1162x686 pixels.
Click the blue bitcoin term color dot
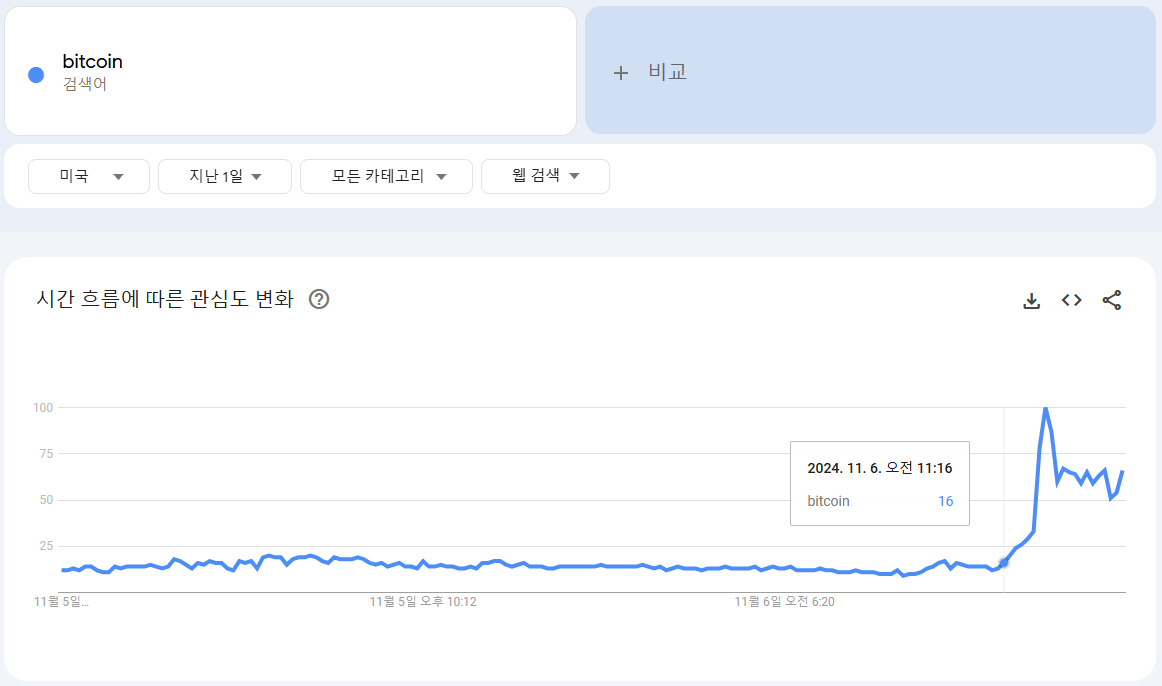36,75
